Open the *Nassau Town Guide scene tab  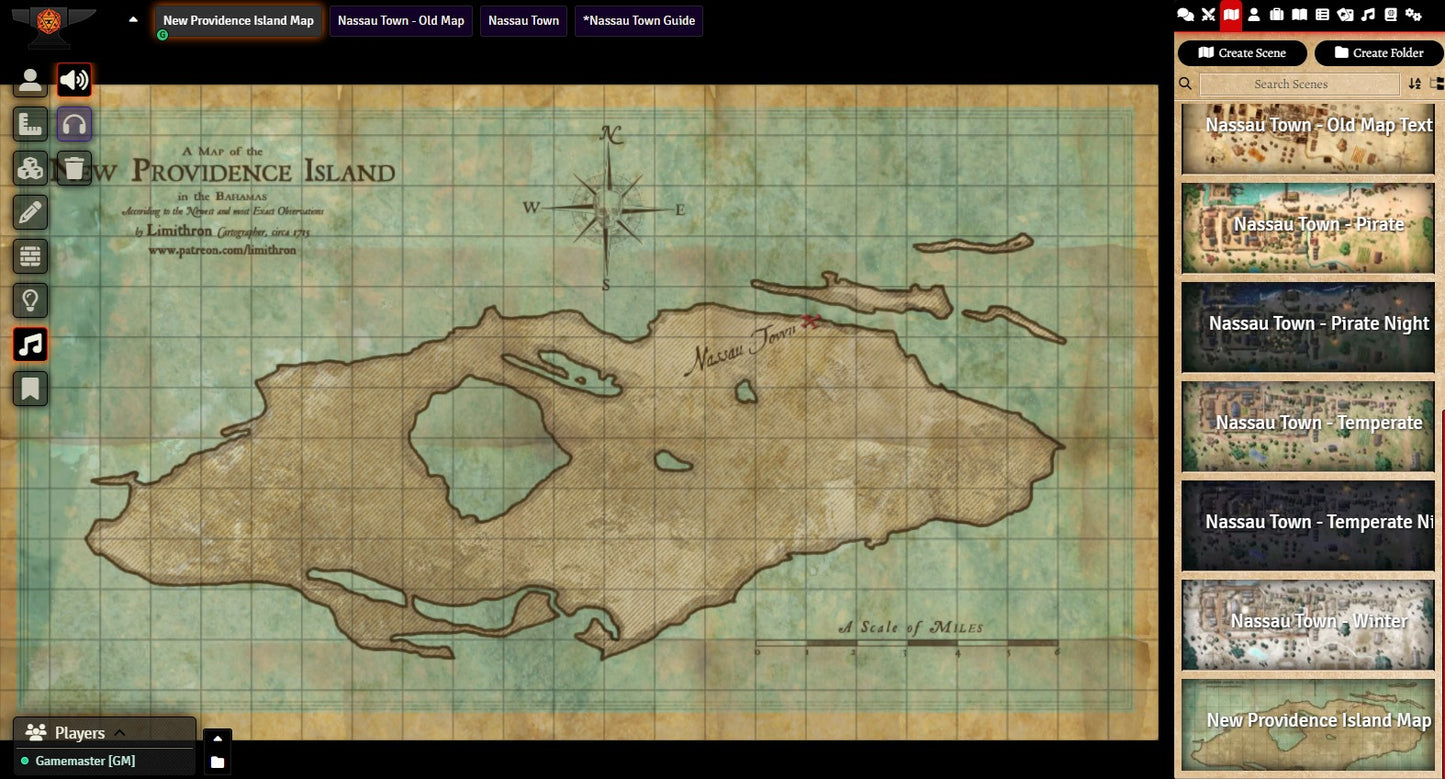coord(638,21)
